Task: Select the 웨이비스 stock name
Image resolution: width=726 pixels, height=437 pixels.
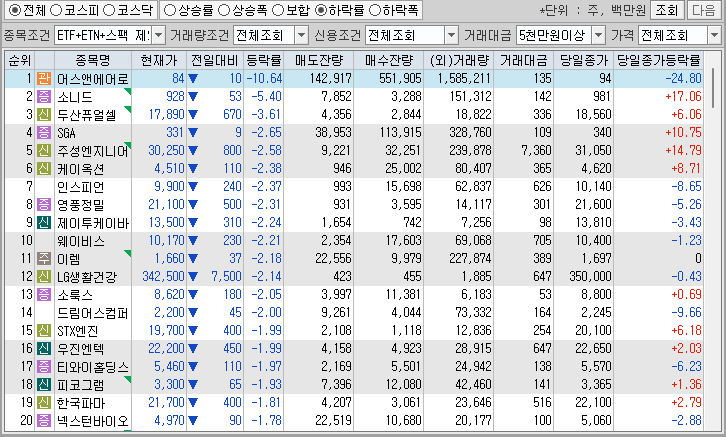Action: 81,241
